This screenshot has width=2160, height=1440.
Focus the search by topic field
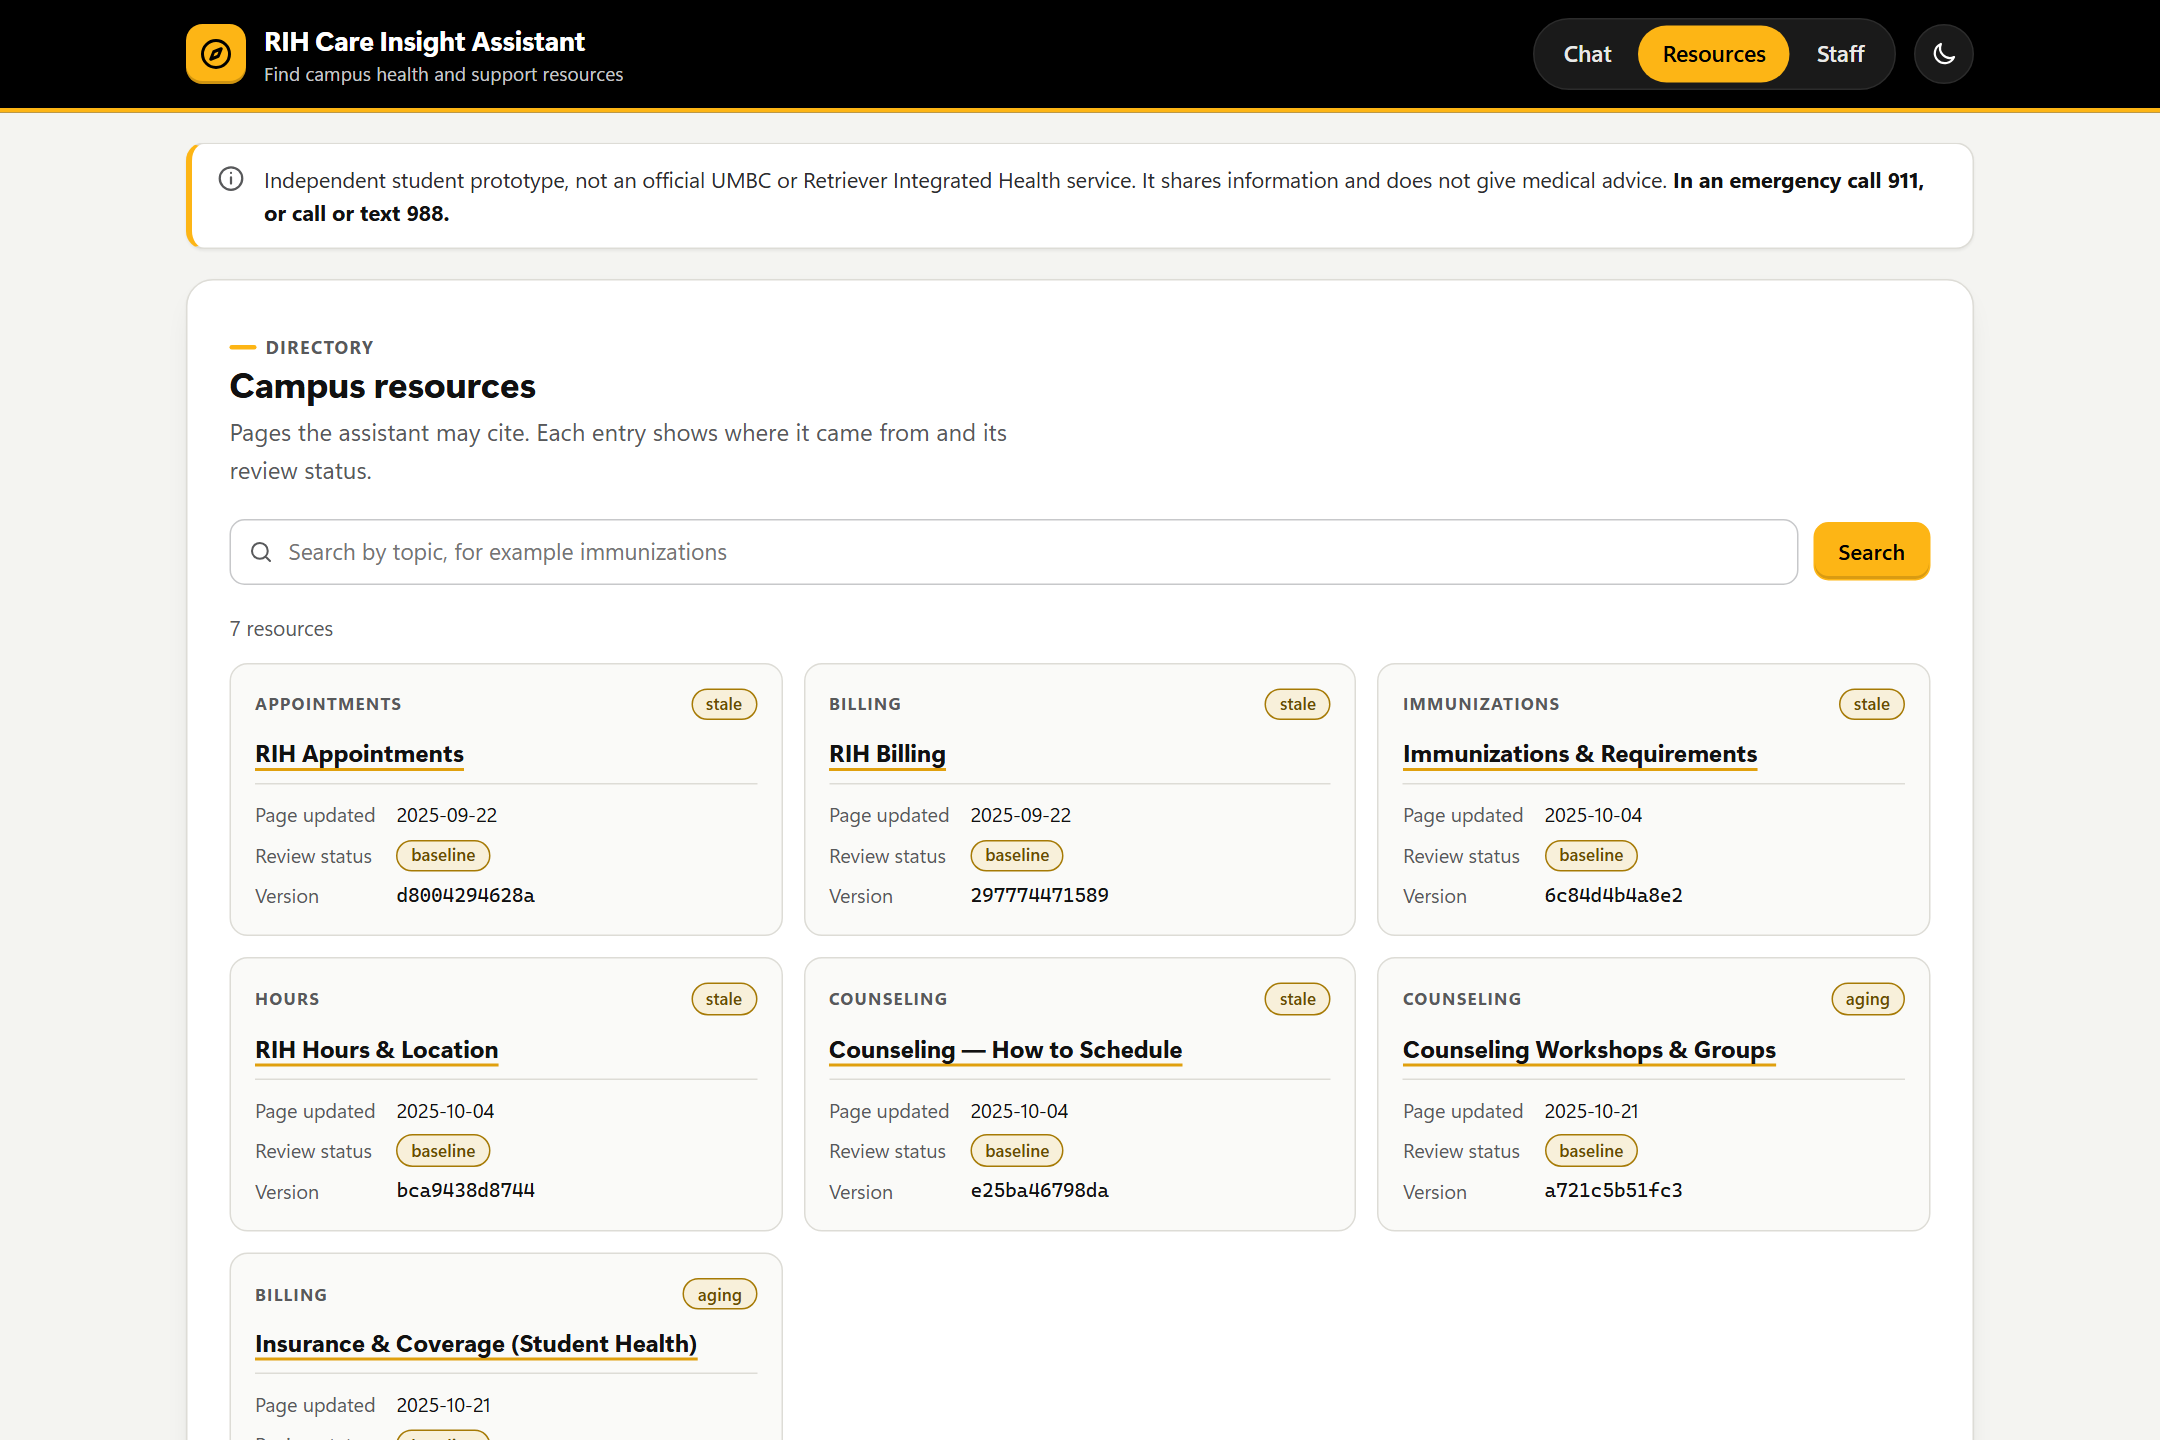(x=1013, y=552)
